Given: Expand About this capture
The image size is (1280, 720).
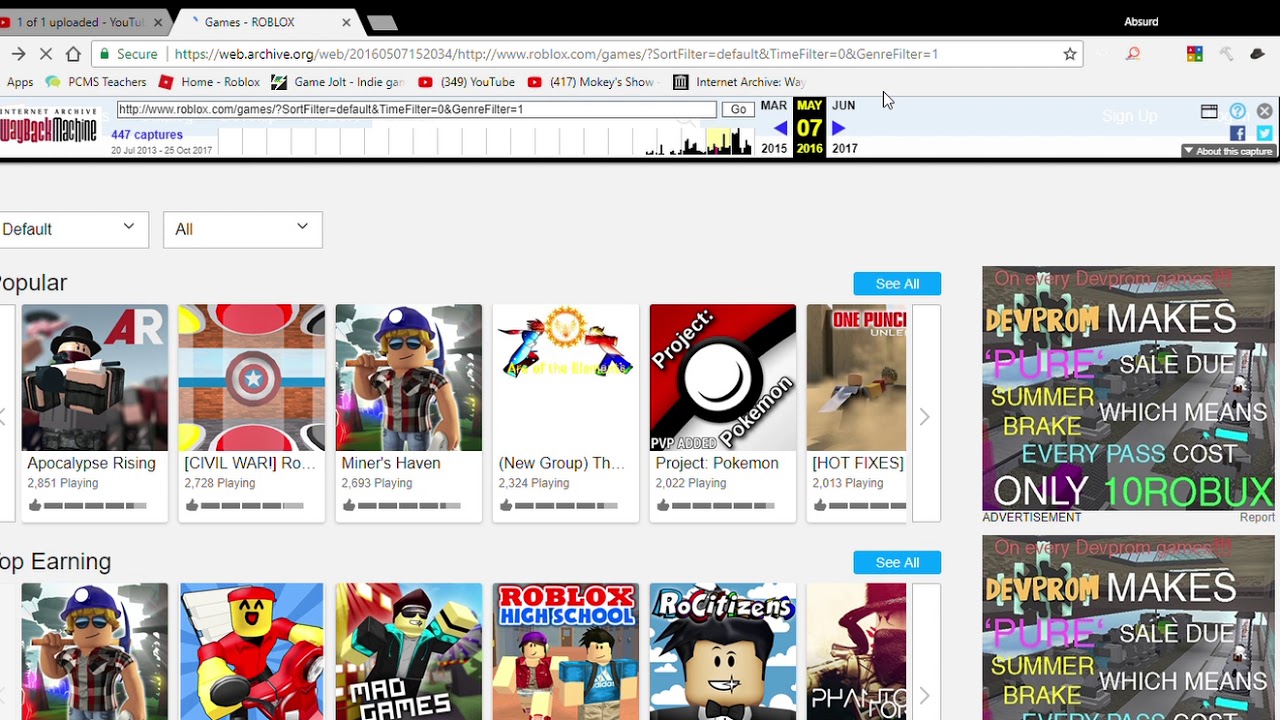Looking at the screenshot, I should tap(1228, 151).
